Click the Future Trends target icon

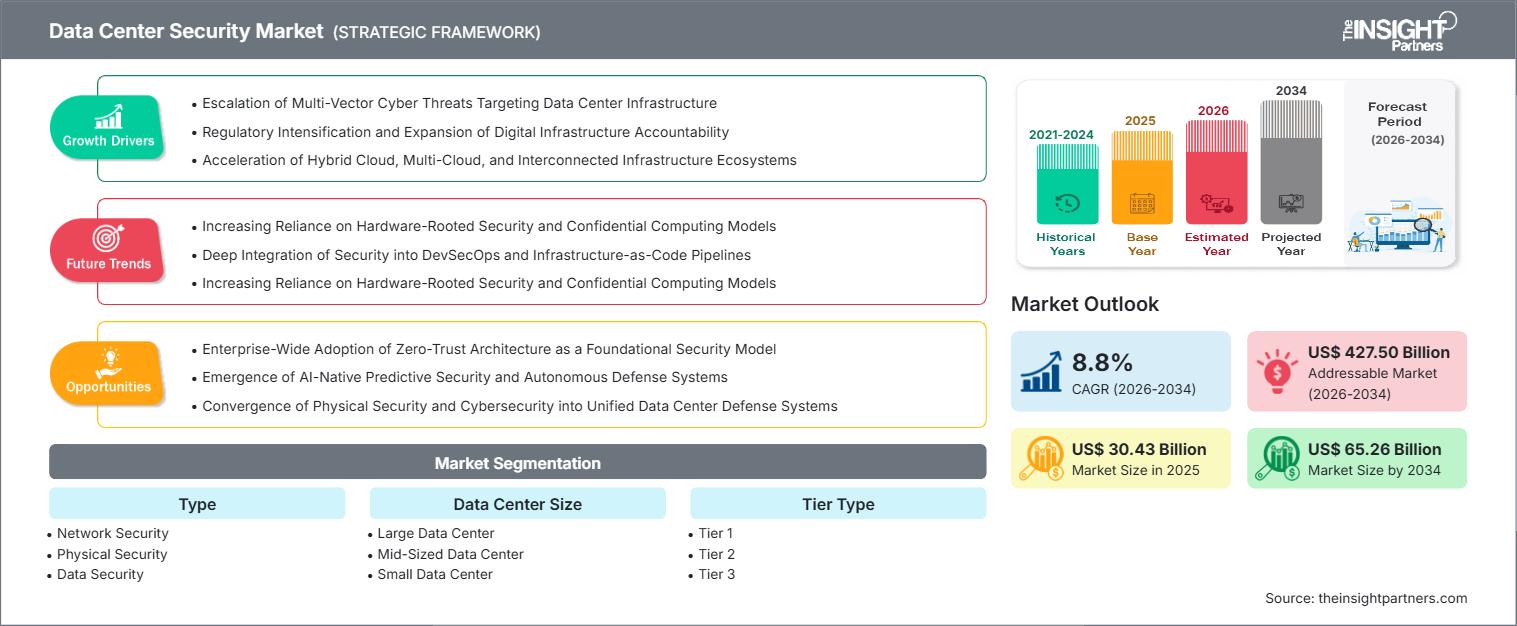tap(108, 239)
